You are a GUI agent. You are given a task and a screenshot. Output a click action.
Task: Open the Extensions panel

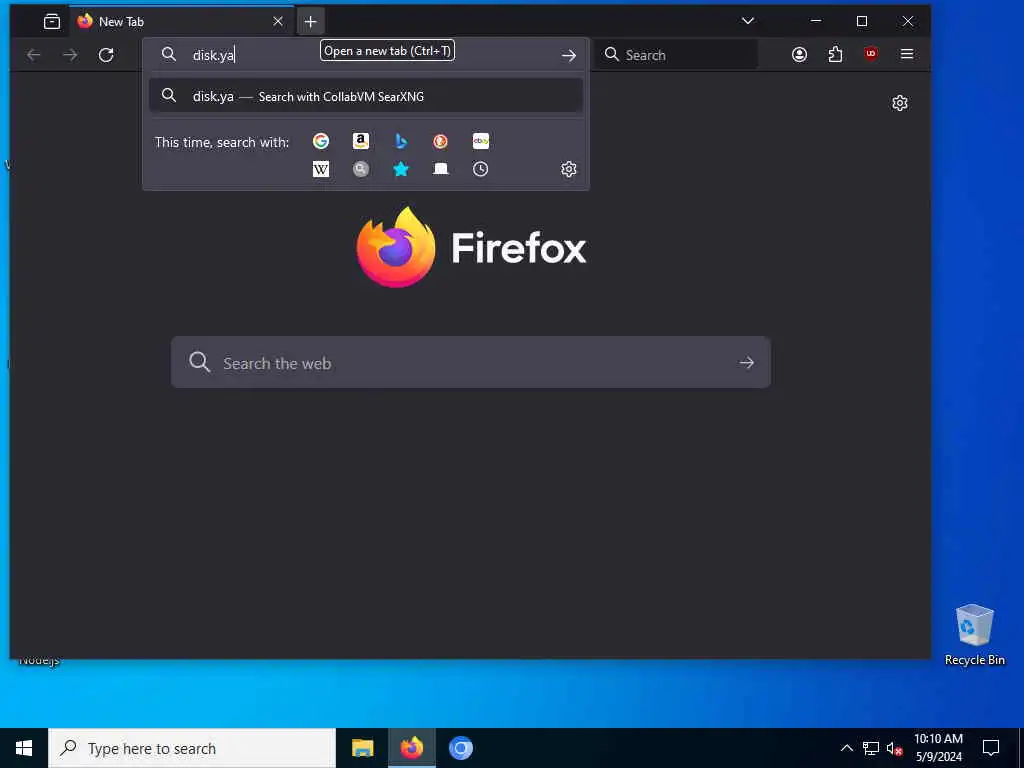[835, 55]
